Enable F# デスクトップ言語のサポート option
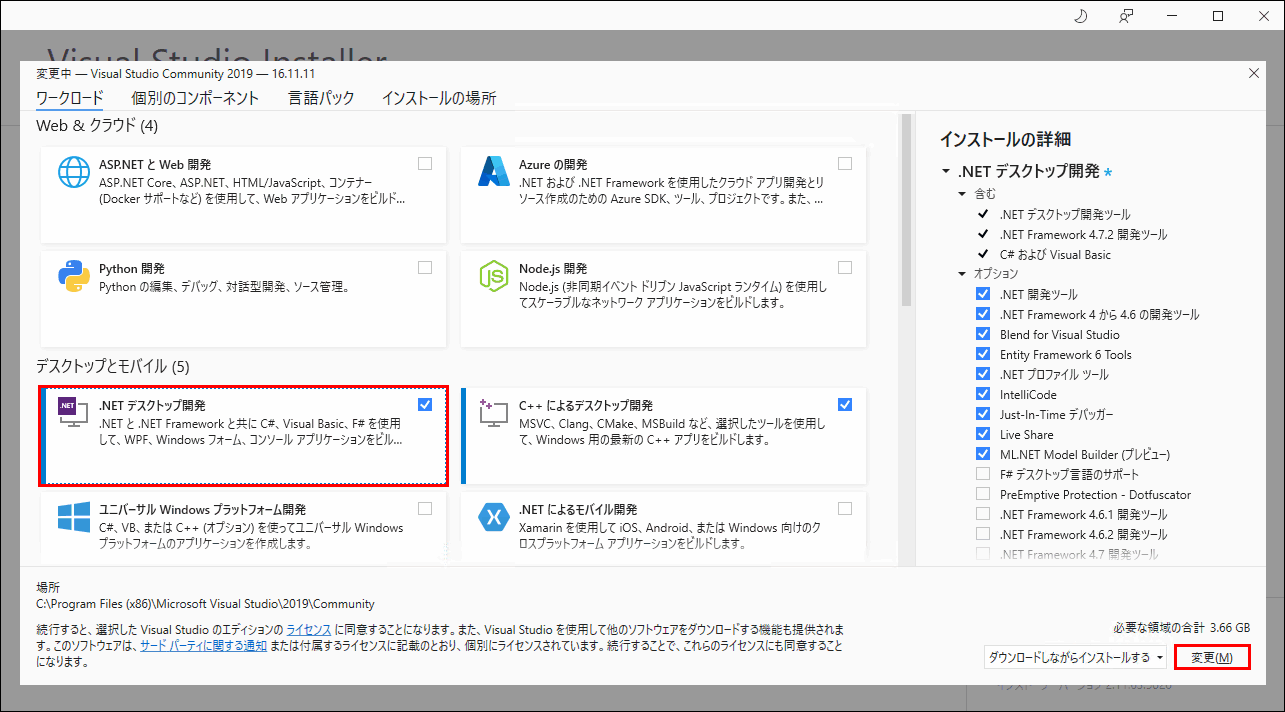Image resolution: width=1285 pixels, height=712 pixels. tap(982, 474)
